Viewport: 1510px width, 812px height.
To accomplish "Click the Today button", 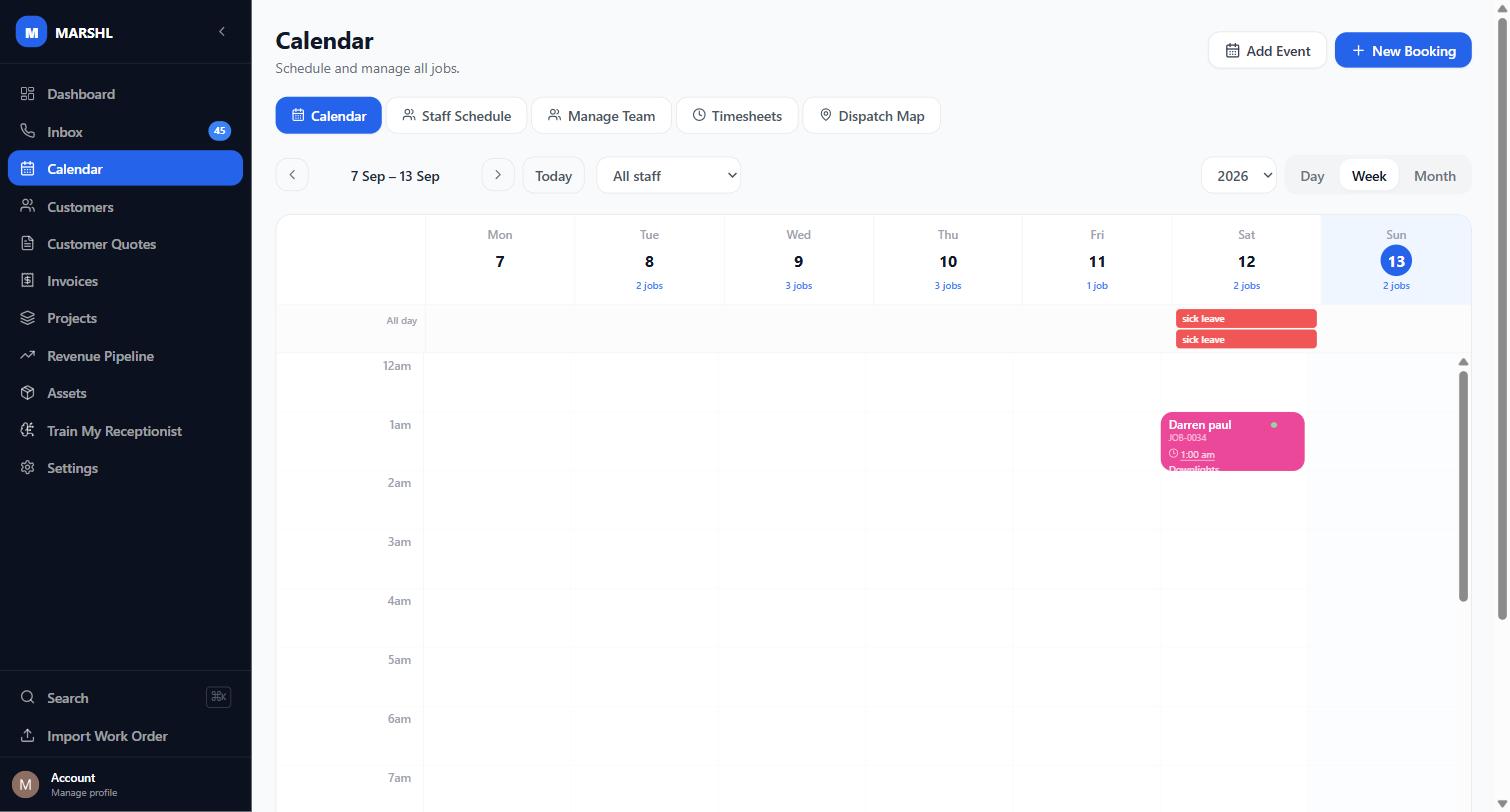I will coord(553,175).
